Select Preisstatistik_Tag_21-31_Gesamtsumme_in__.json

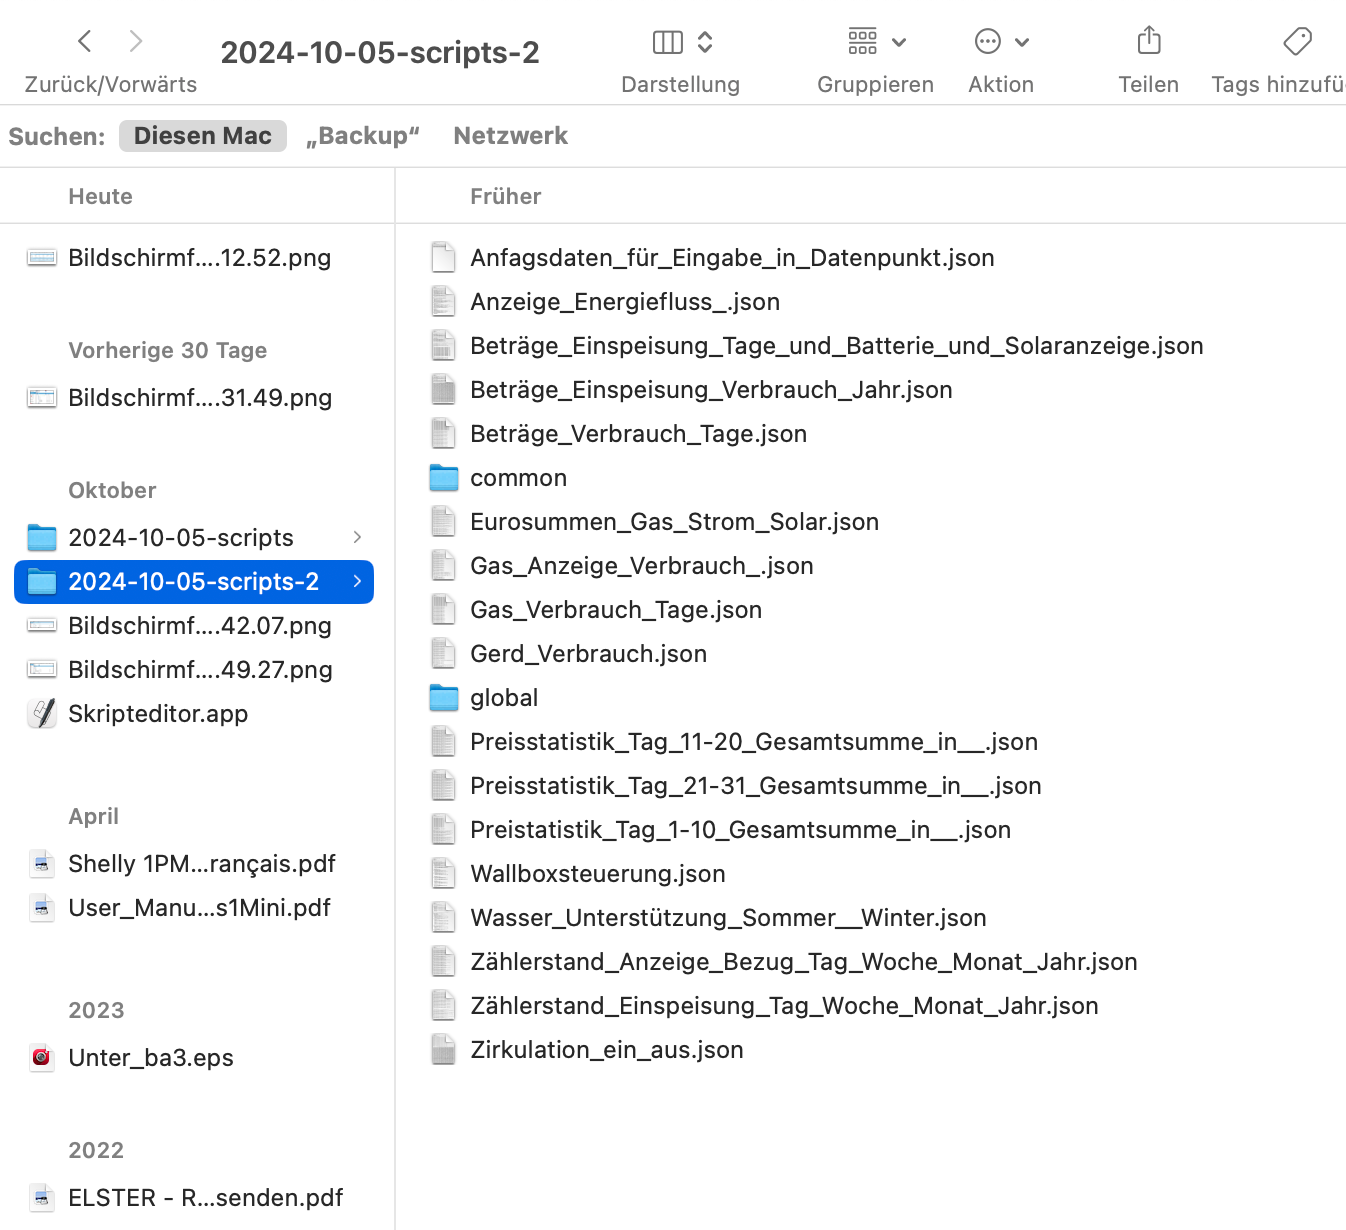(756, 786)
